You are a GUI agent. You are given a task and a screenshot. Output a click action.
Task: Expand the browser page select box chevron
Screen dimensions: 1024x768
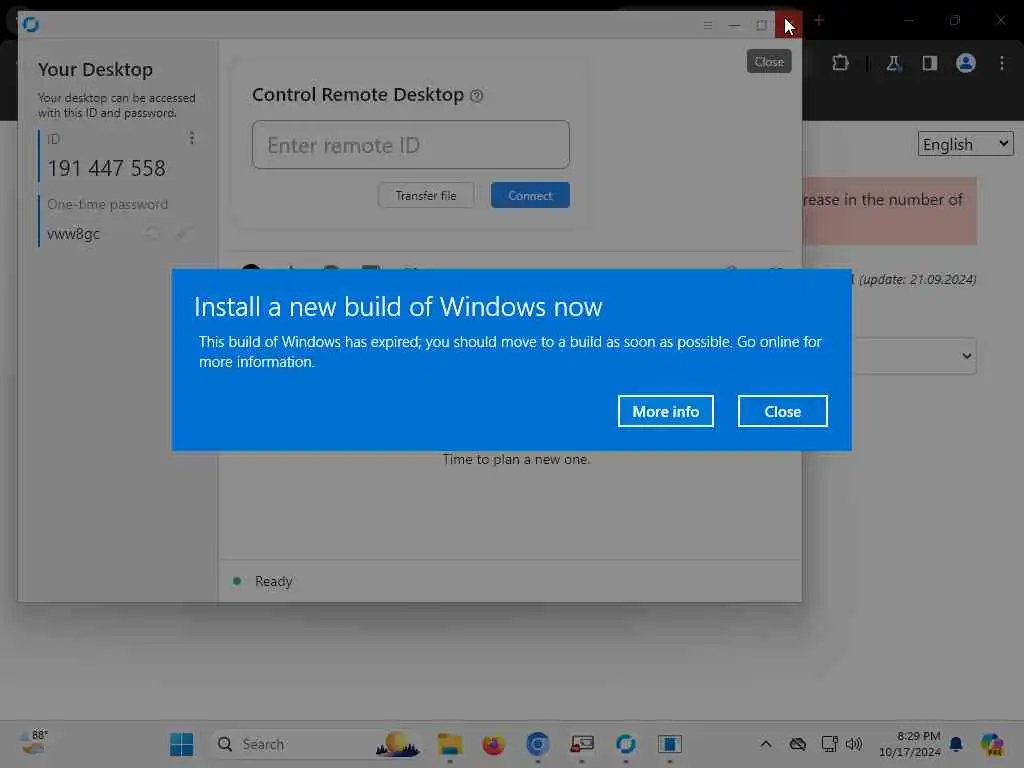967,356
